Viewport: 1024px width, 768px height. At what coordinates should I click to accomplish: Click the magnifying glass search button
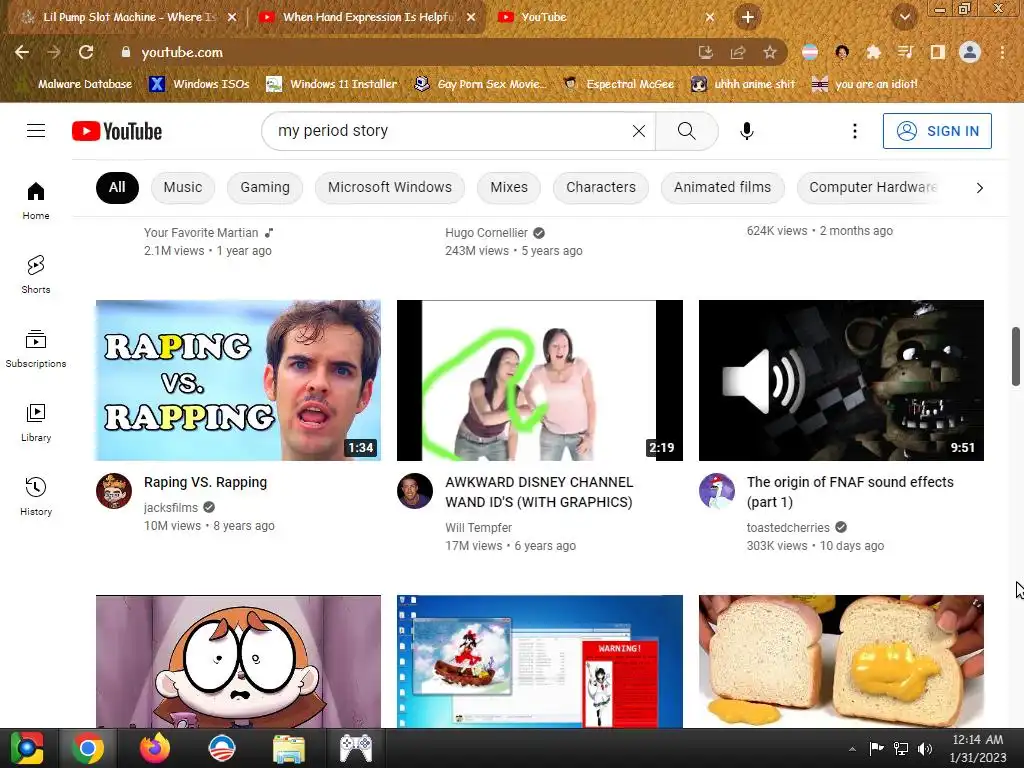coord(686,131)
